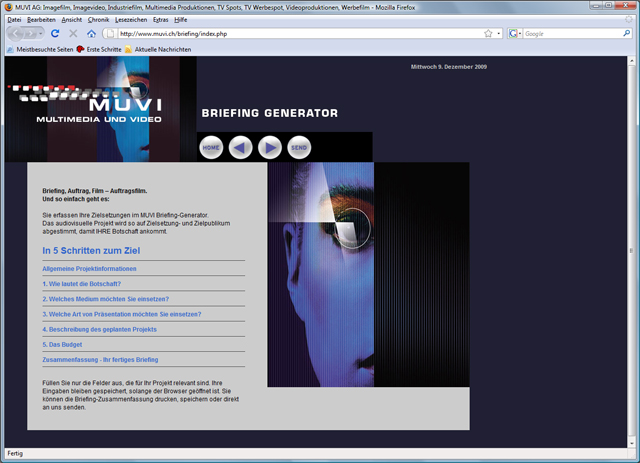Click the Firefox home icon
Screen dimensions: 640x463
92,33
